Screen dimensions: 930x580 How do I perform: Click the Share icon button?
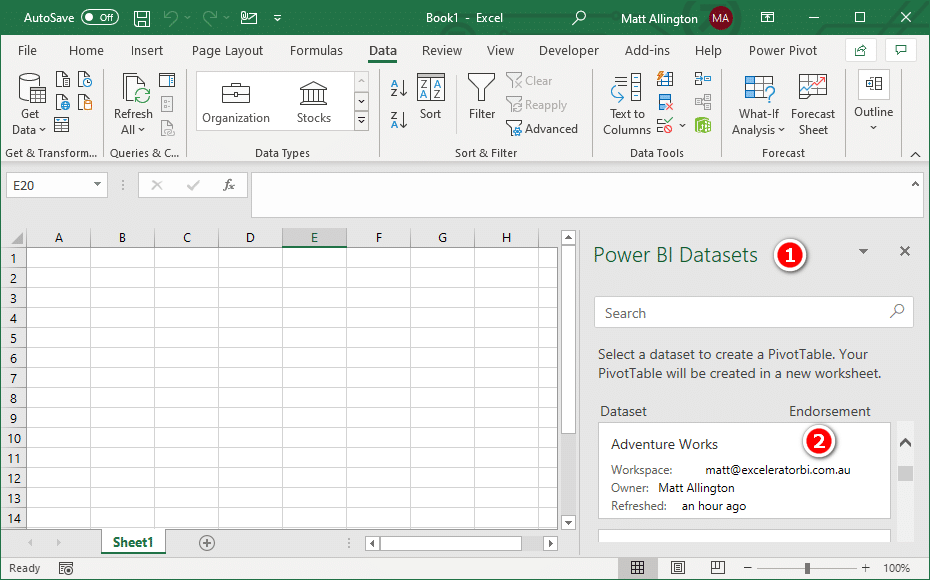[861, 51]
